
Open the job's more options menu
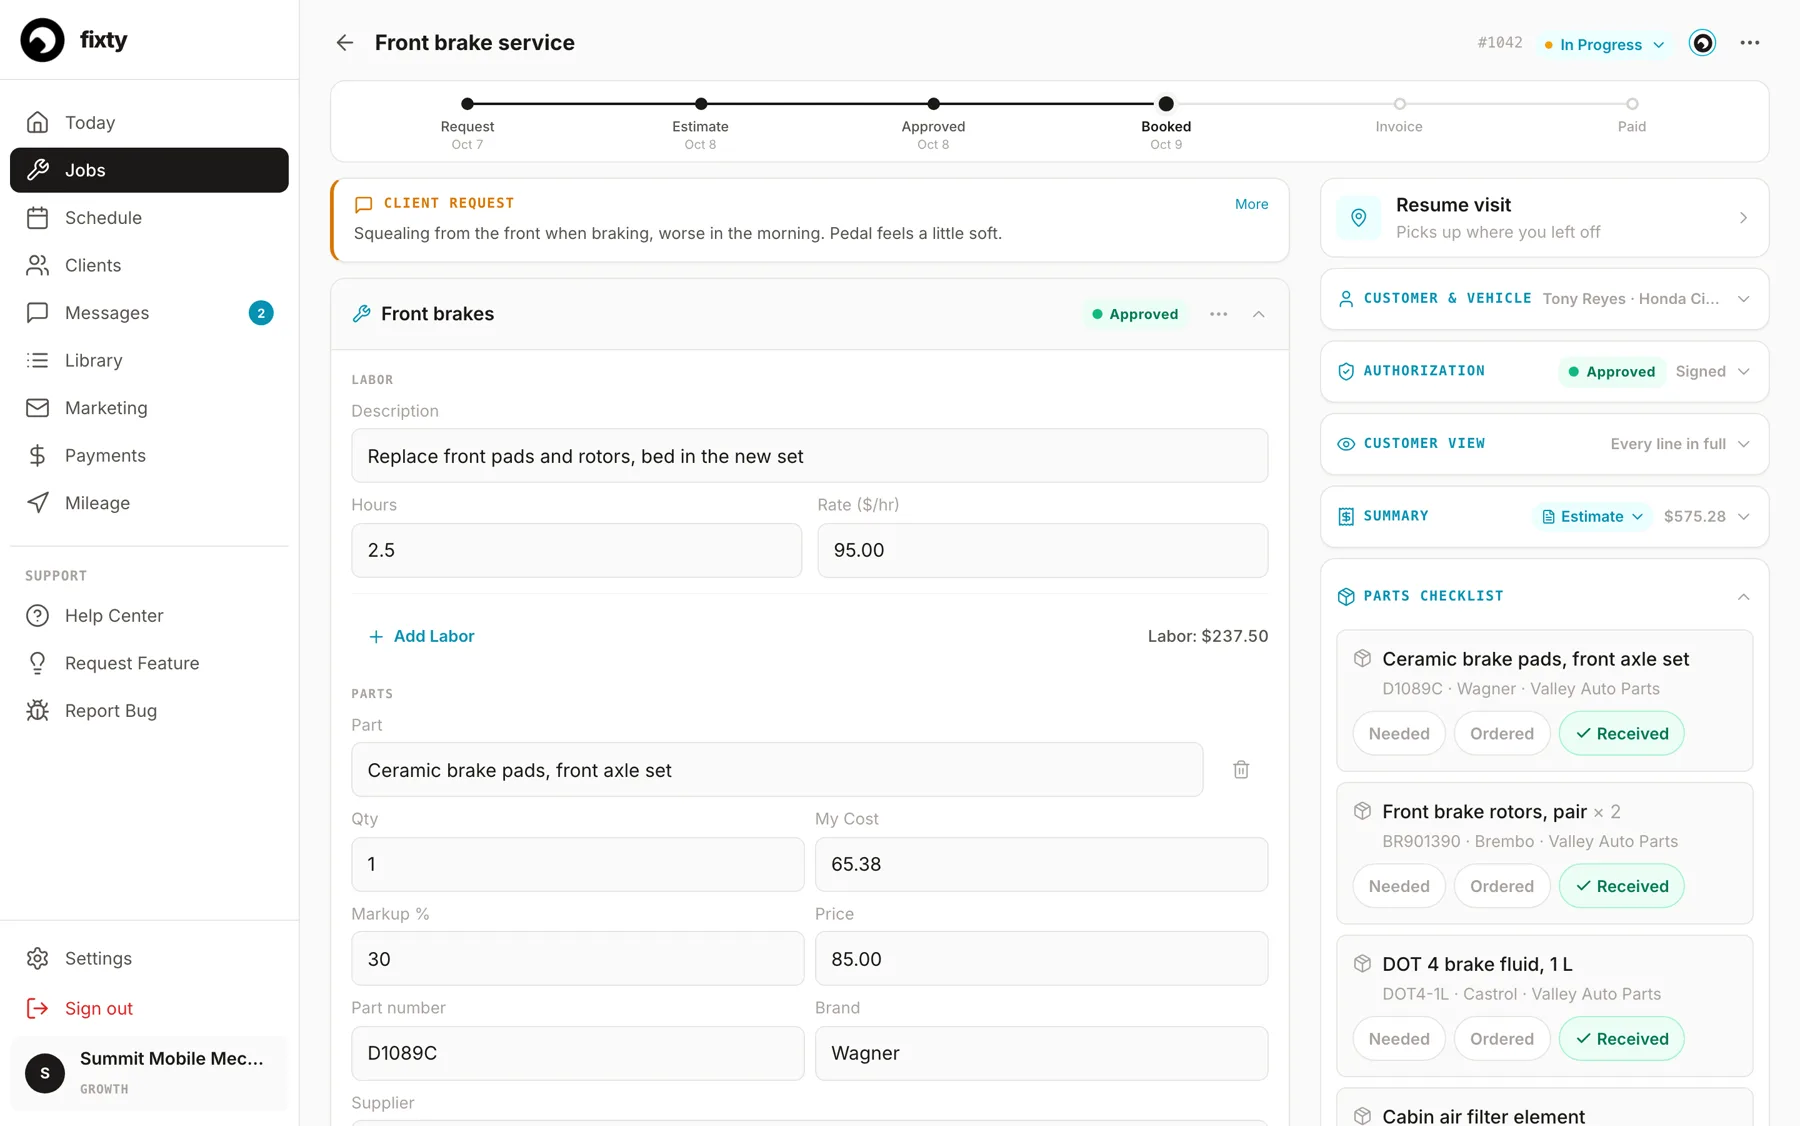click(1749, 43)
